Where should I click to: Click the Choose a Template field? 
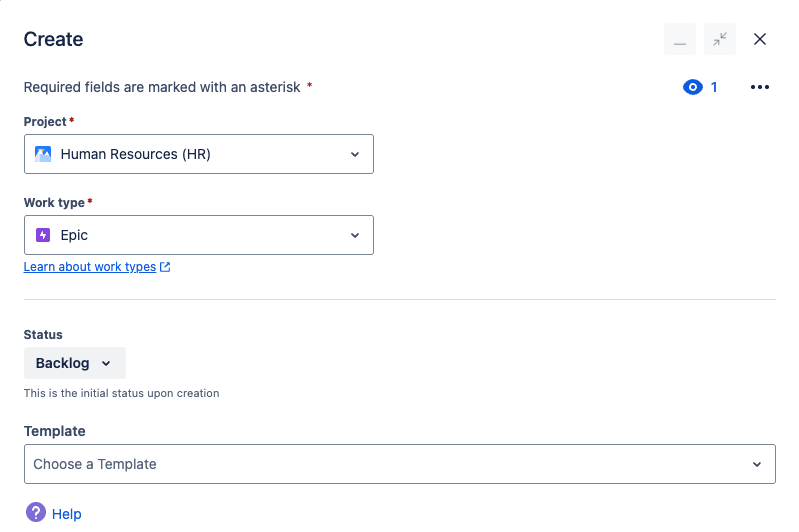(390, 464)
